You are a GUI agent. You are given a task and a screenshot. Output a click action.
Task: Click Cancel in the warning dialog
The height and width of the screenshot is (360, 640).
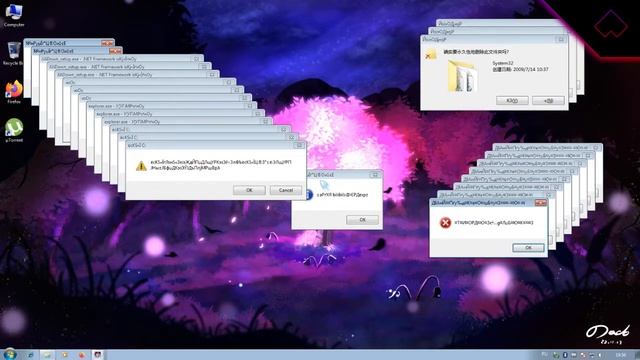click(286, 190)
